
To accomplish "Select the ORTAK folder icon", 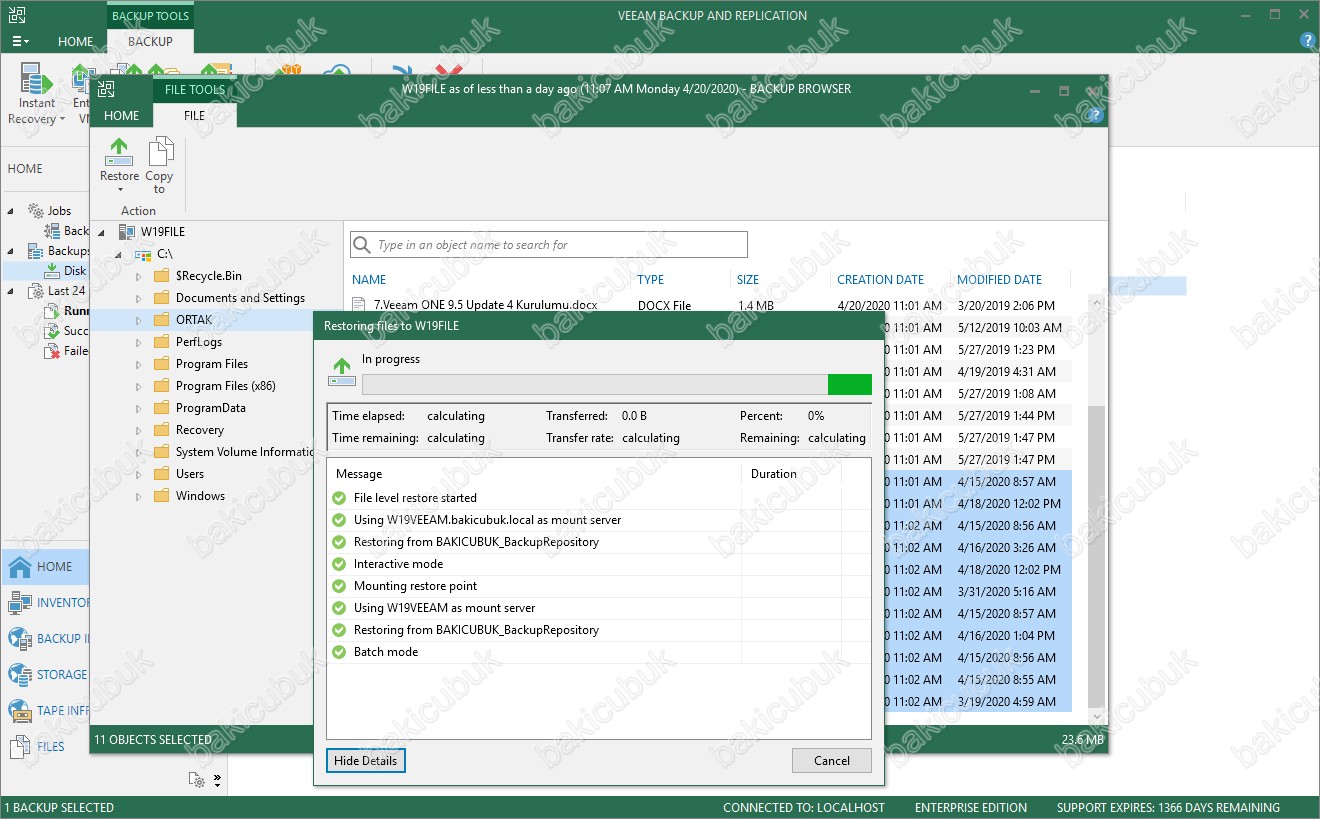I will (161, 320).
